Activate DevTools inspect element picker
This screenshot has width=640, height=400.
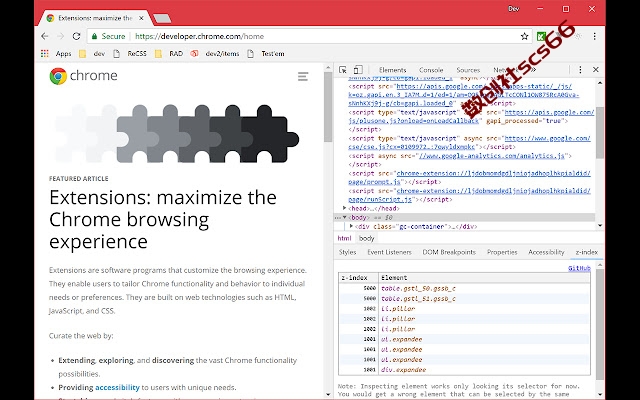click(x=343, y=70)
